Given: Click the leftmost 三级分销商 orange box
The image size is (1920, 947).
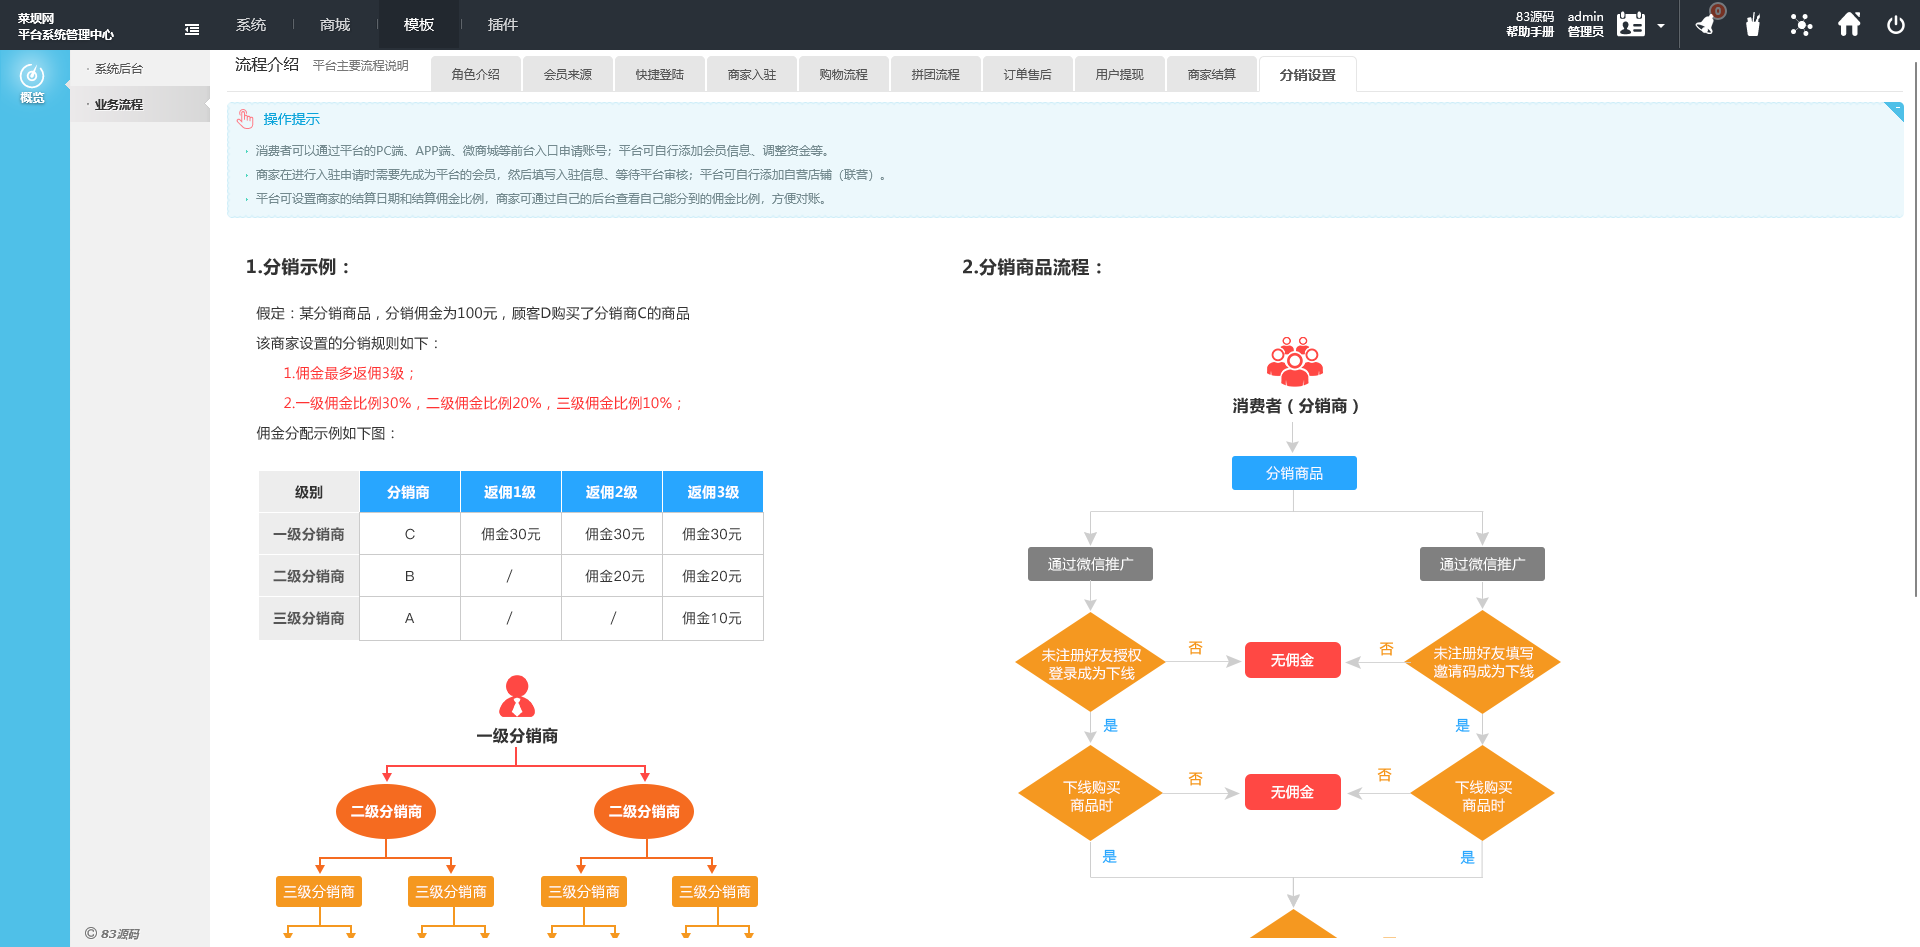Looking at the screenshot, I should coord(319,891).
